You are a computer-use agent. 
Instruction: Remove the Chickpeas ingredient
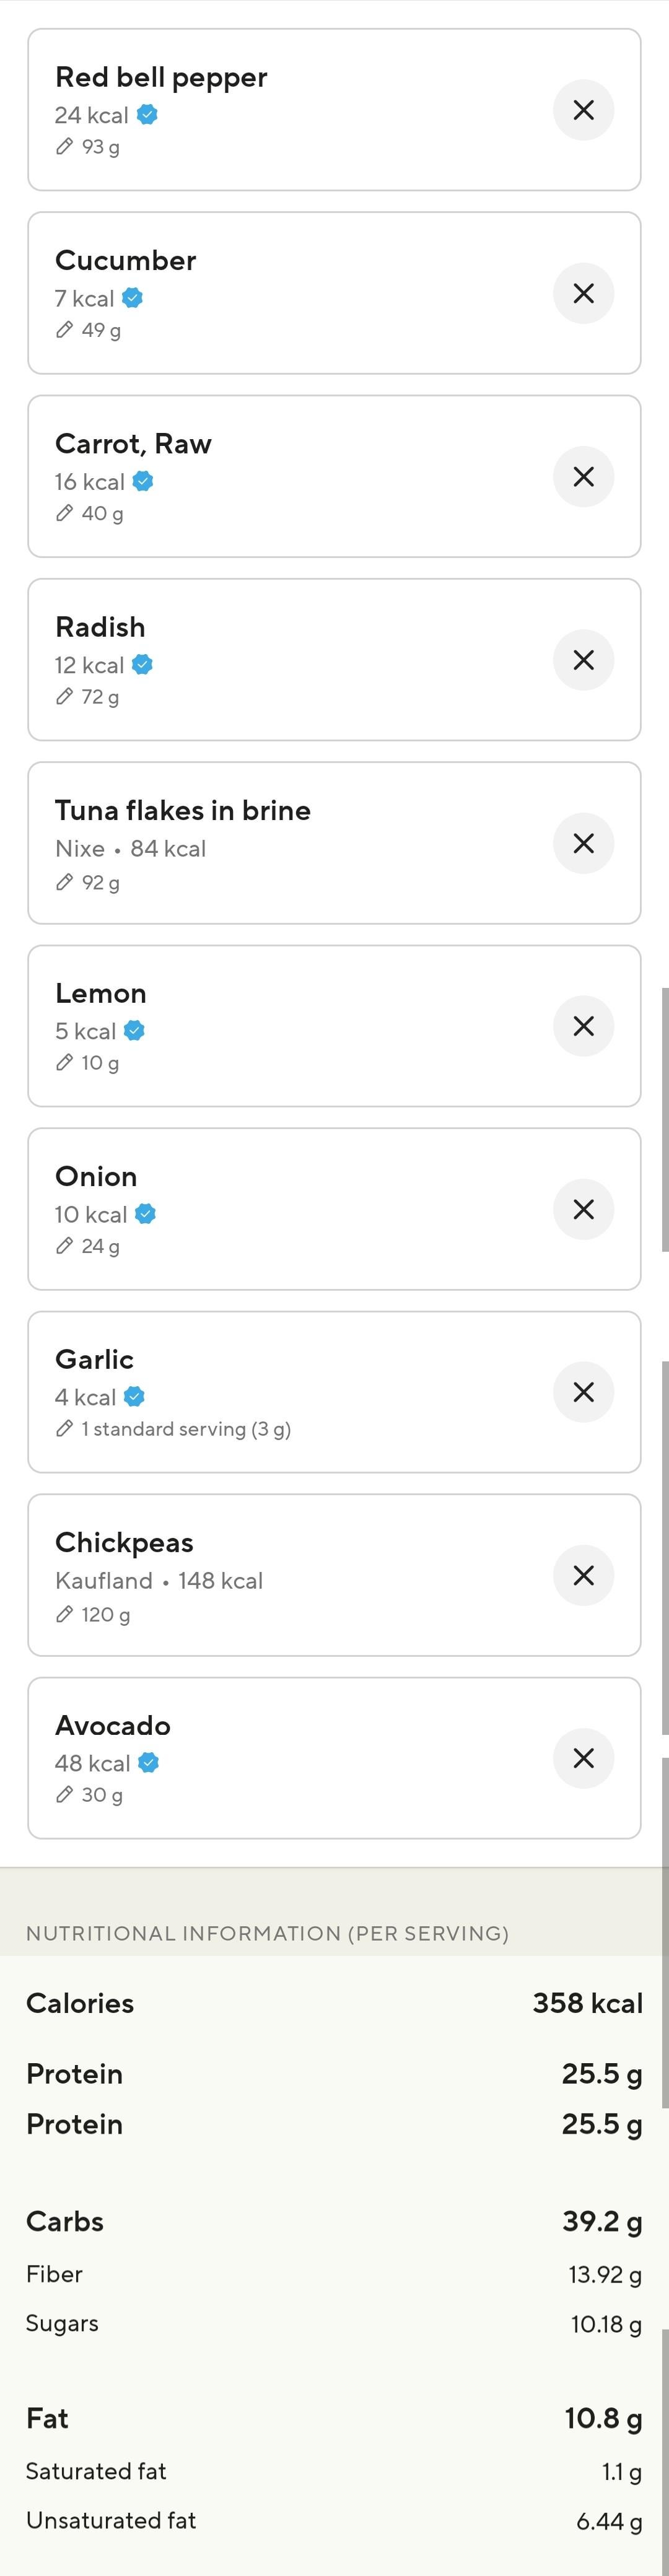click(x=583, y=1575)
